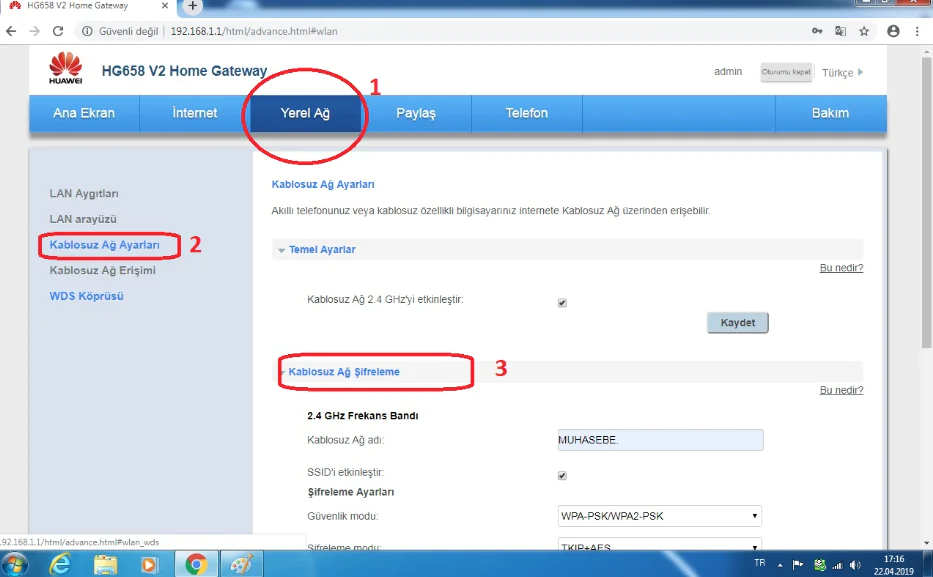
Task: Click the admin username text
Action: point(728,71)
